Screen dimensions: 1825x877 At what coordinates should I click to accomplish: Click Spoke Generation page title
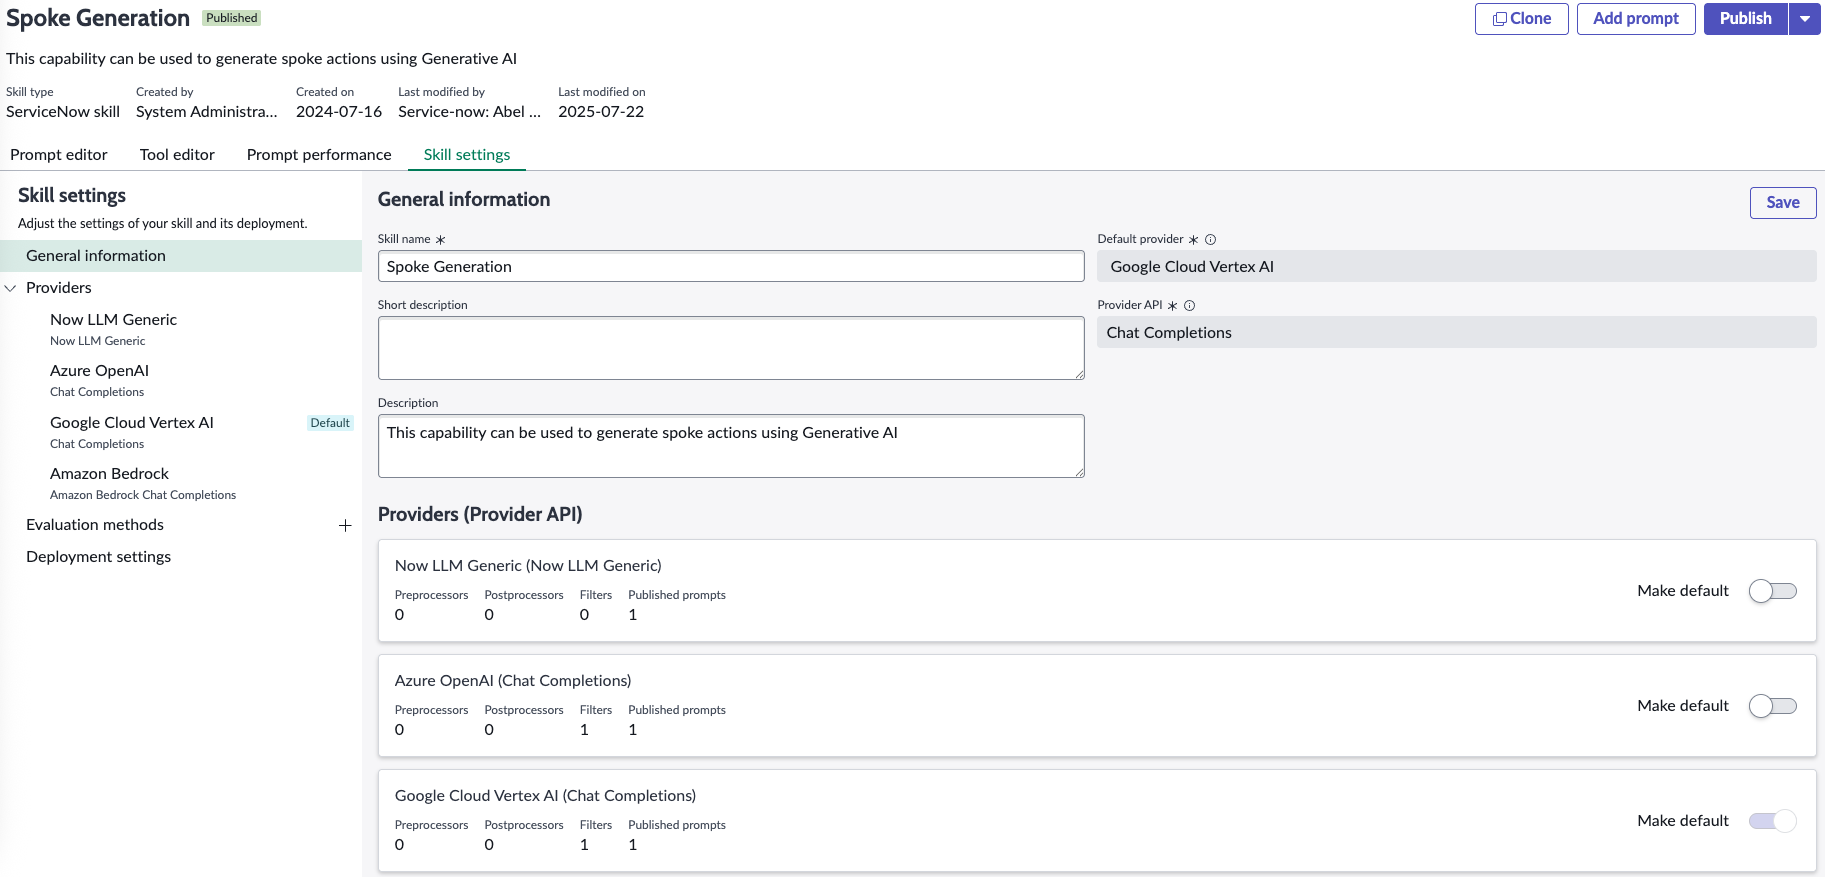[x=98, y=18]
